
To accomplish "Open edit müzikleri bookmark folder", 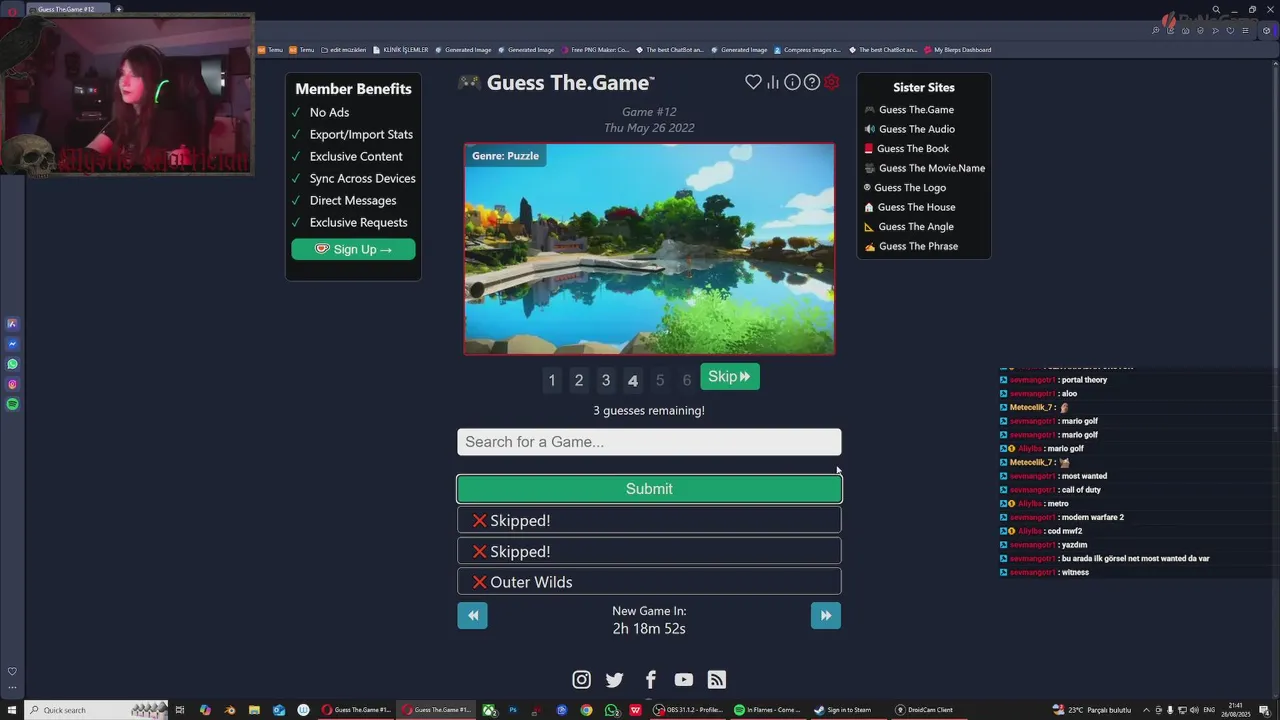I will (x=342, y=49).
